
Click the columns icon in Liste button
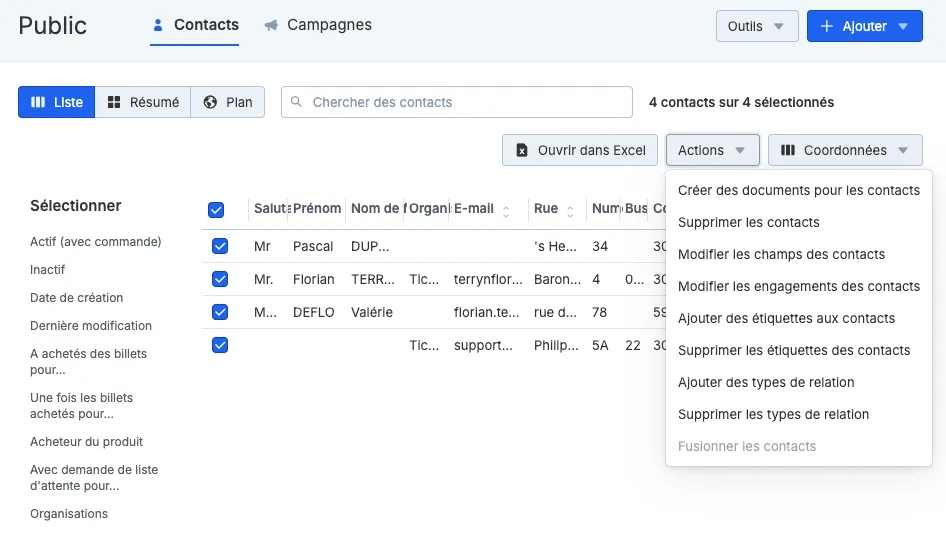coord(38,102)
